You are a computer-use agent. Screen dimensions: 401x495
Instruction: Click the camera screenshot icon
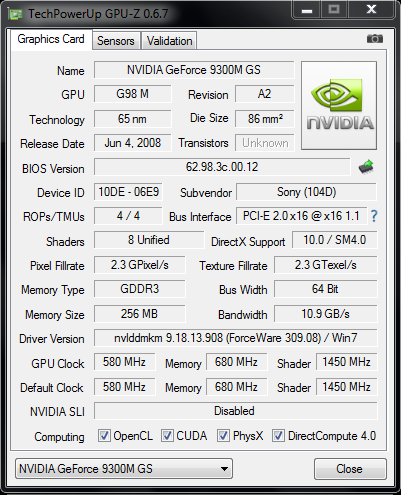click(x=375, y=39)
